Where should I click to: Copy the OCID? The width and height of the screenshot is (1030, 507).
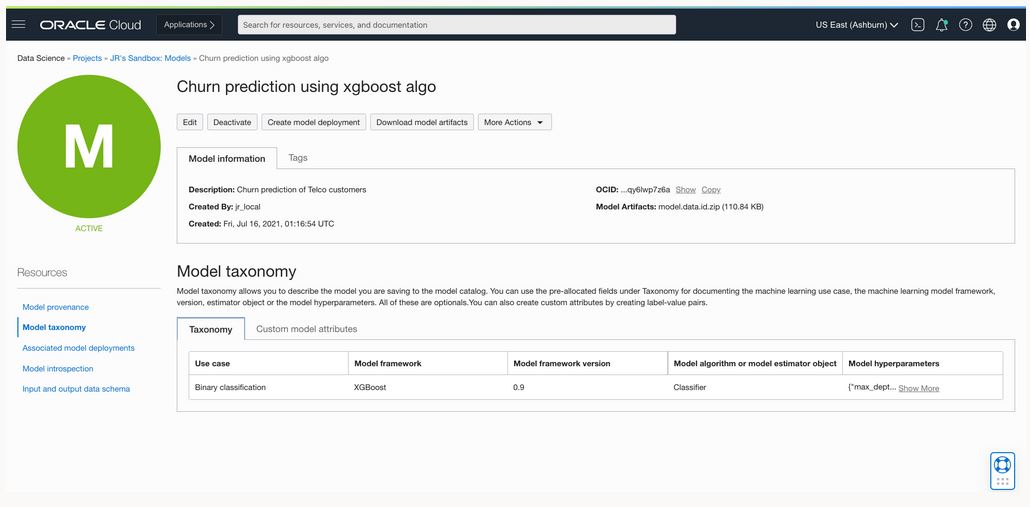711,189
